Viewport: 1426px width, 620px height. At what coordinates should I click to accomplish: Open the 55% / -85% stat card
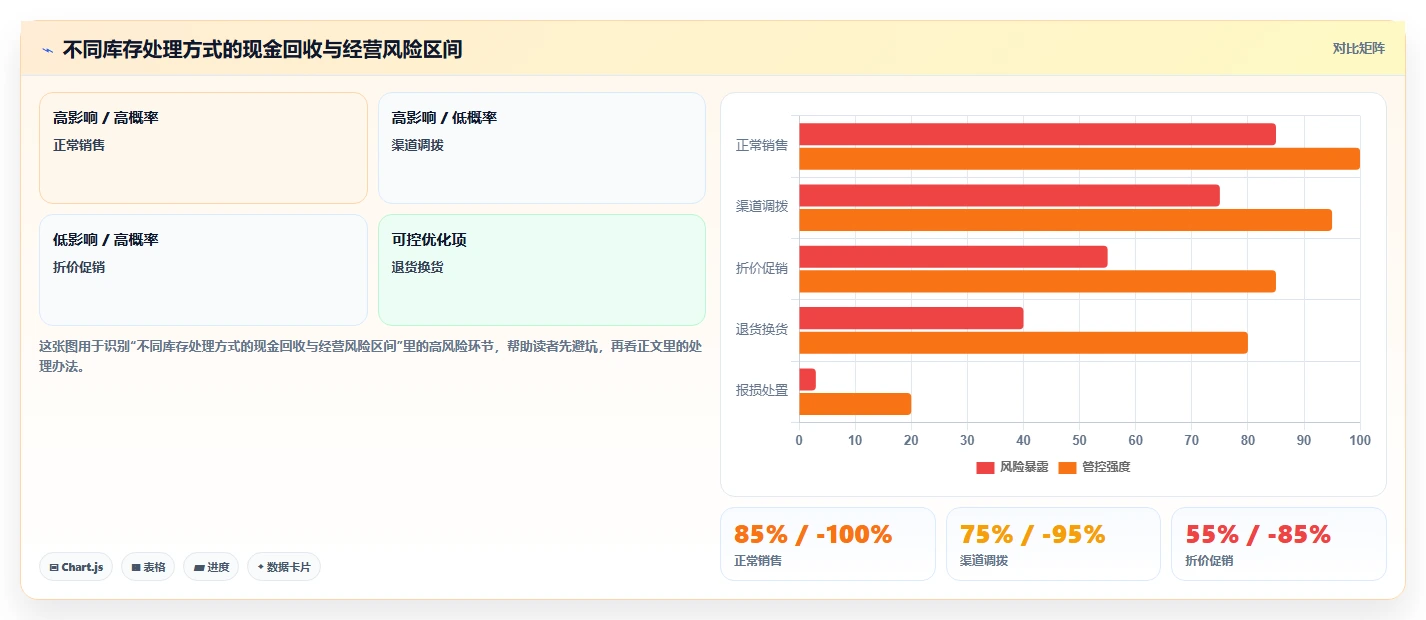(x=1279, y=544)
